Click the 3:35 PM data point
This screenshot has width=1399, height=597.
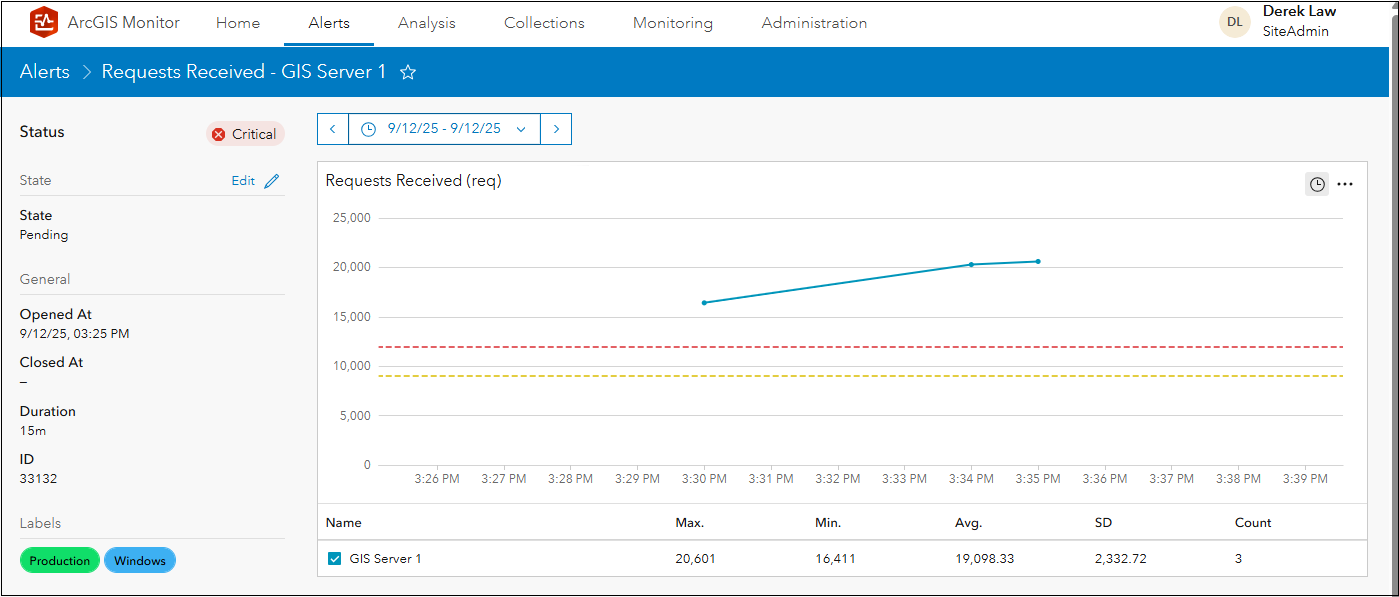point(1038,262)
